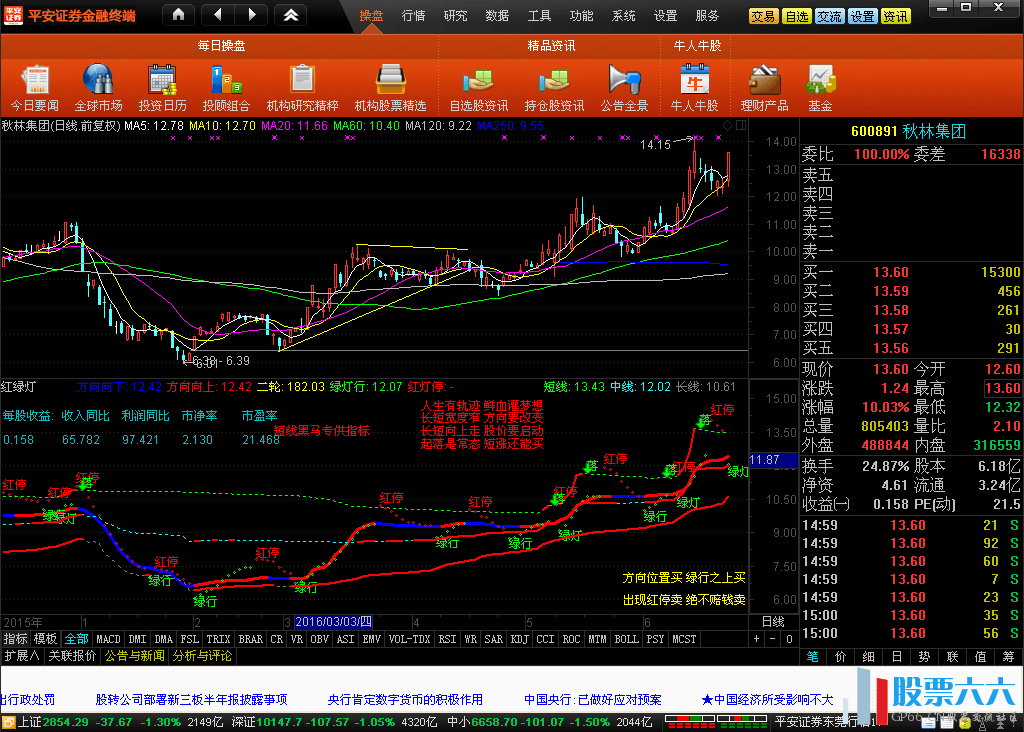
Task: Zoom out chart with minus button
Action: point(773,639)
